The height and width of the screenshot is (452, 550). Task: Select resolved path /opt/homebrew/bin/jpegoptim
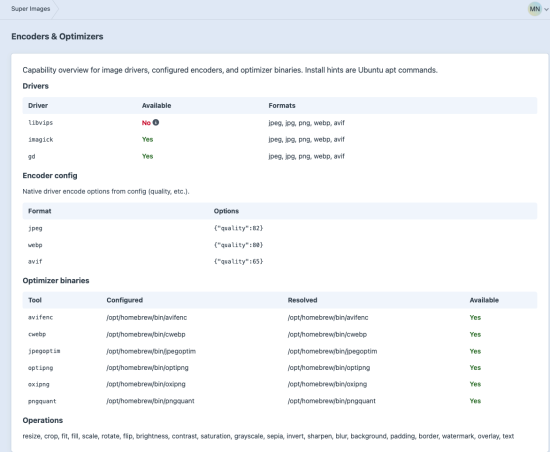click(x=333, y=351)
